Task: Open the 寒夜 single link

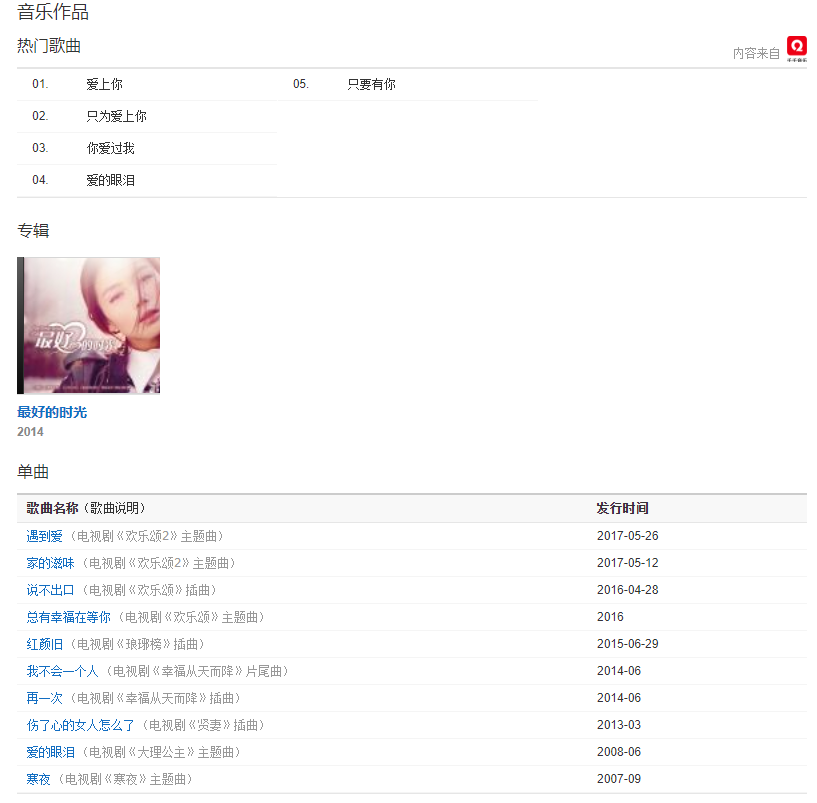Action: [38, 779]
